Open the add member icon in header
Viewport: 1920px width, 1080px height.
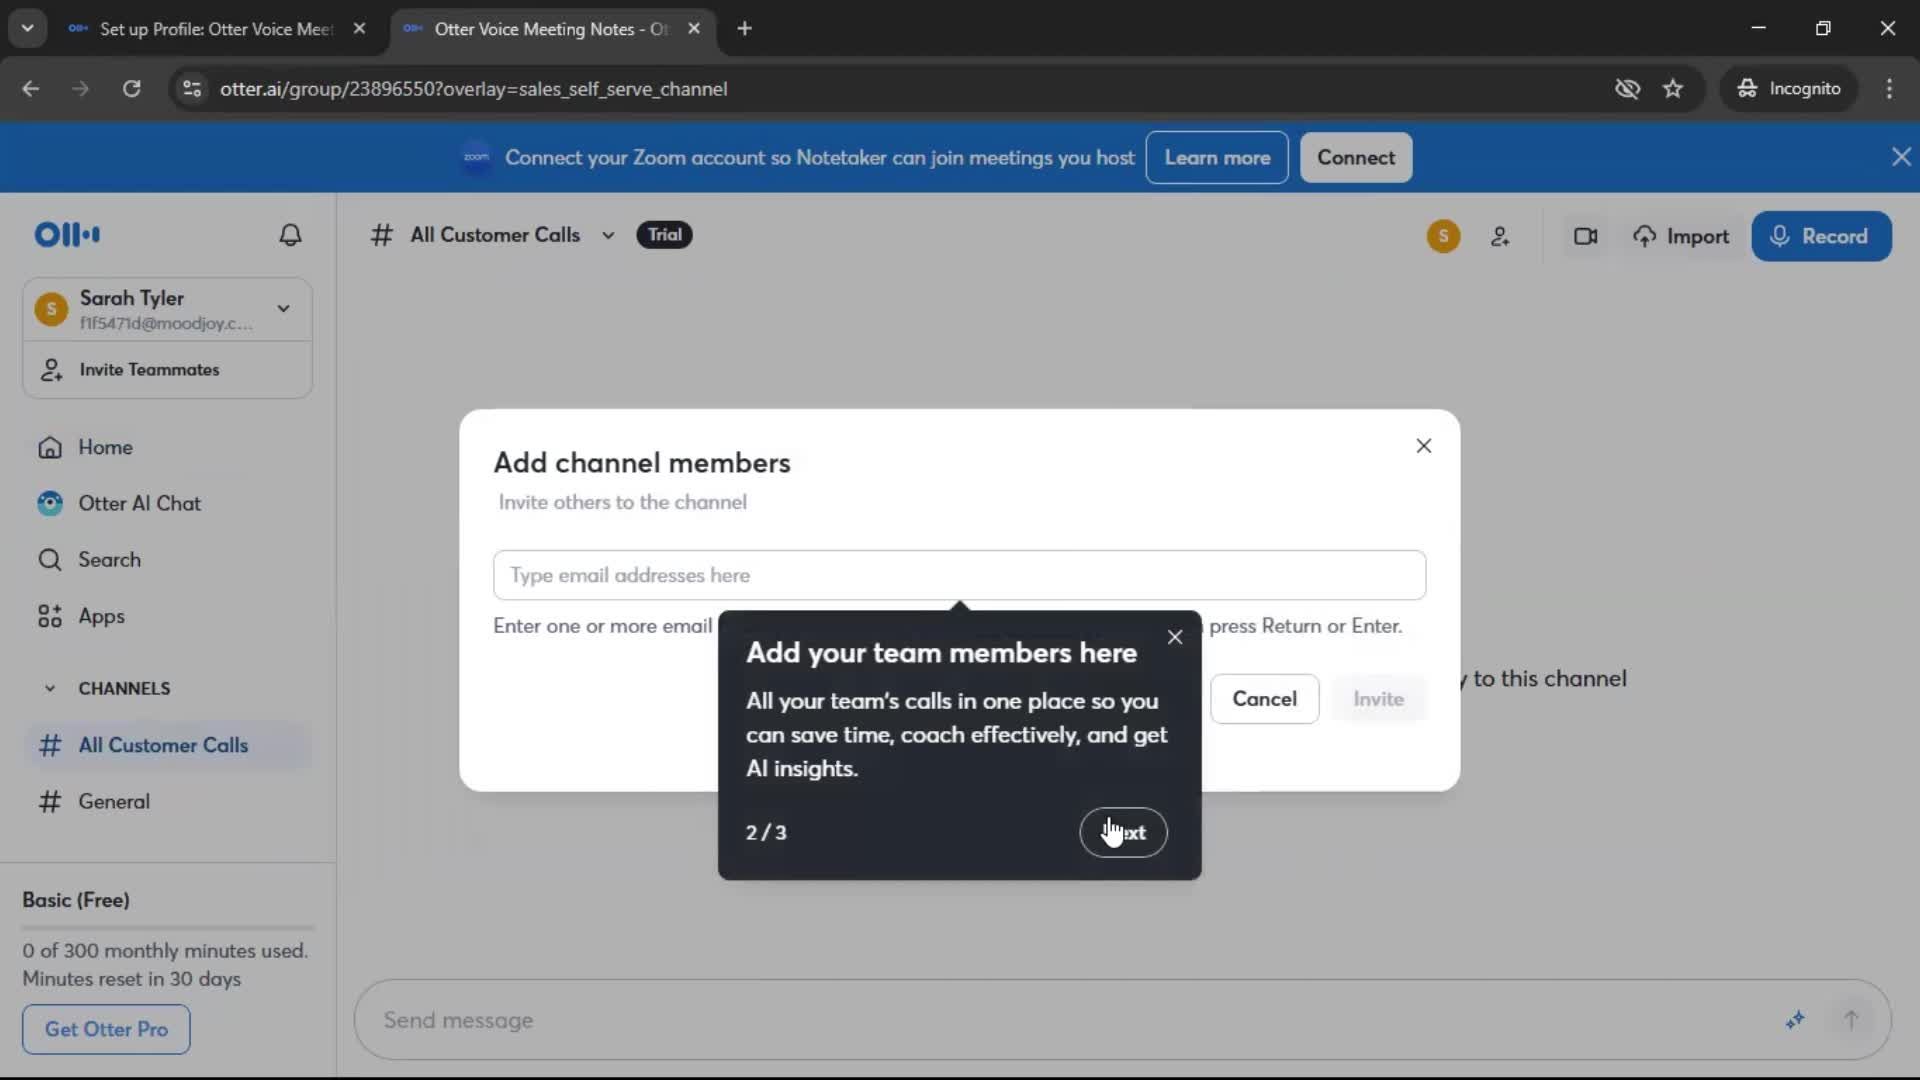1500,237
